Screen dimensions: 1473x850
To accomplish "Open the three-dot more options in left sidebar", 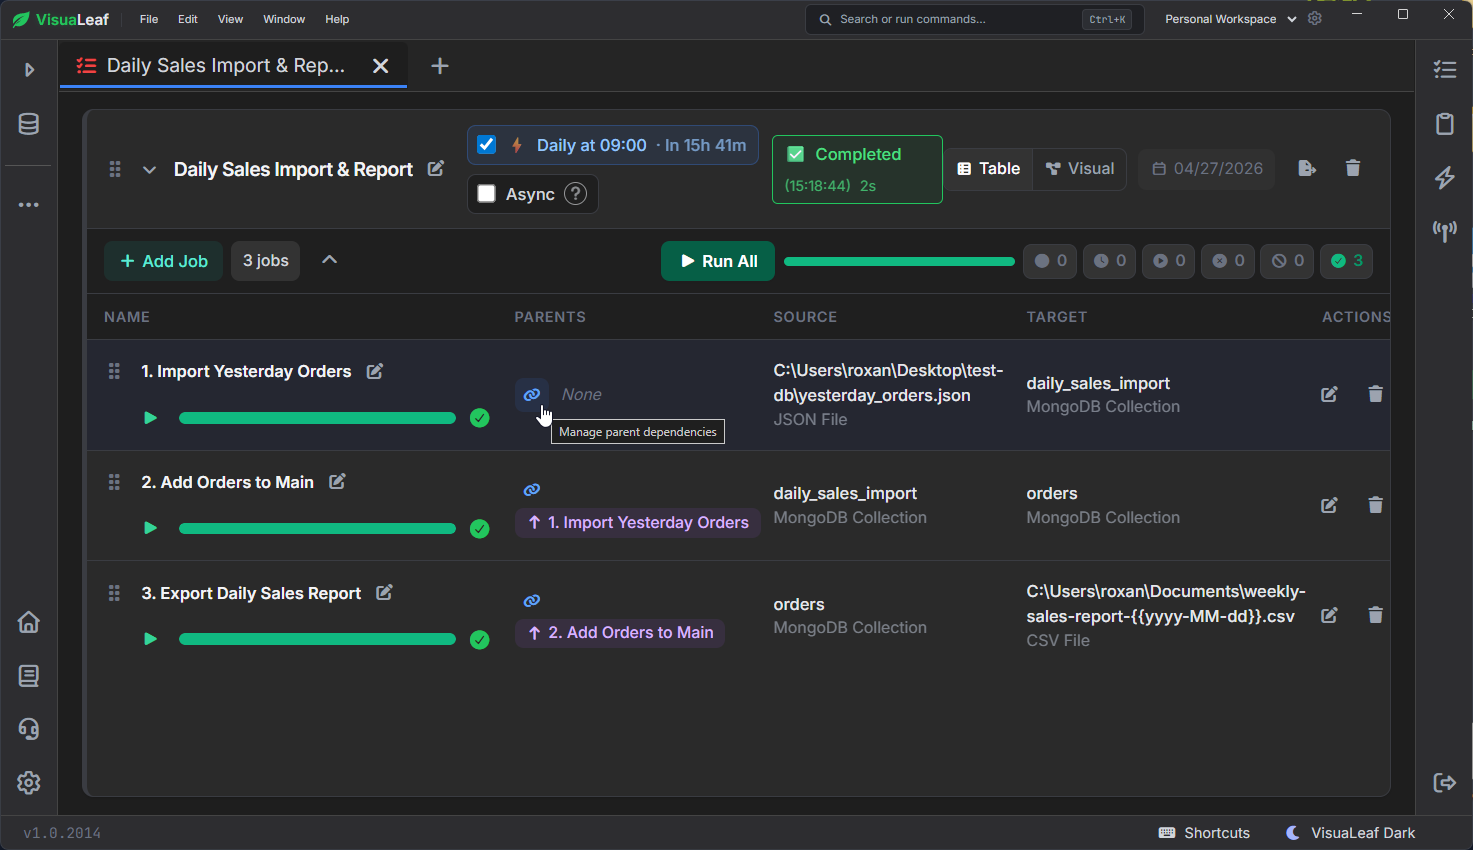I will coord(29,205).
